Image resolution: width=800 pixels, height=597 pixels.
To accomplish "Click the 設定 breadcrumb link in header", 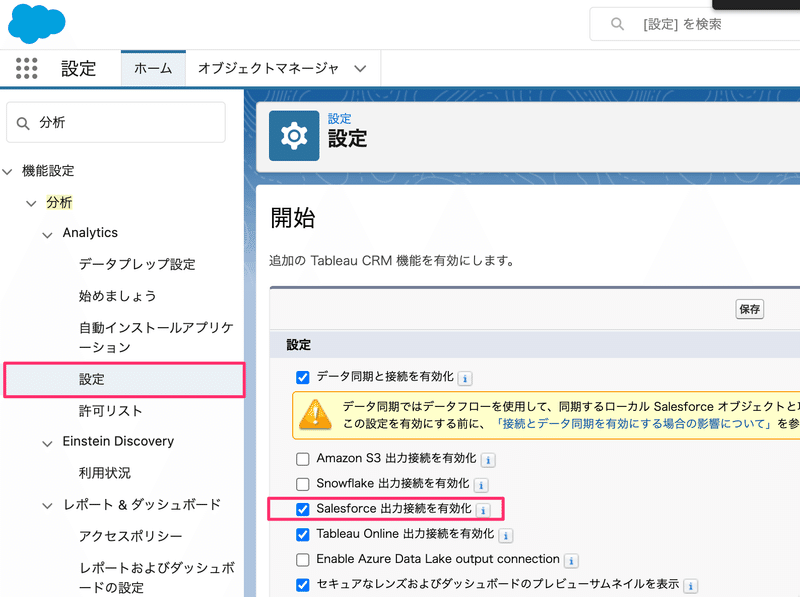I will [x=339, y=119].
